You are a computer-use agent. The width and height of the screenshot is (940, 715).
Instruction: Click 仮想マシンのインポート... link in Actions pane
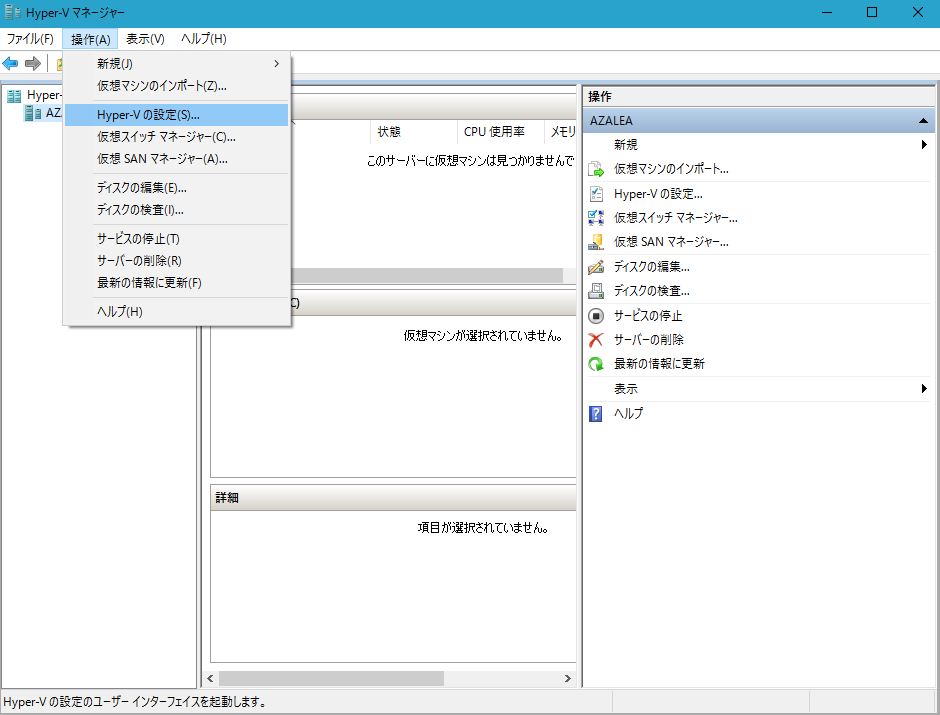click(671, 169)
